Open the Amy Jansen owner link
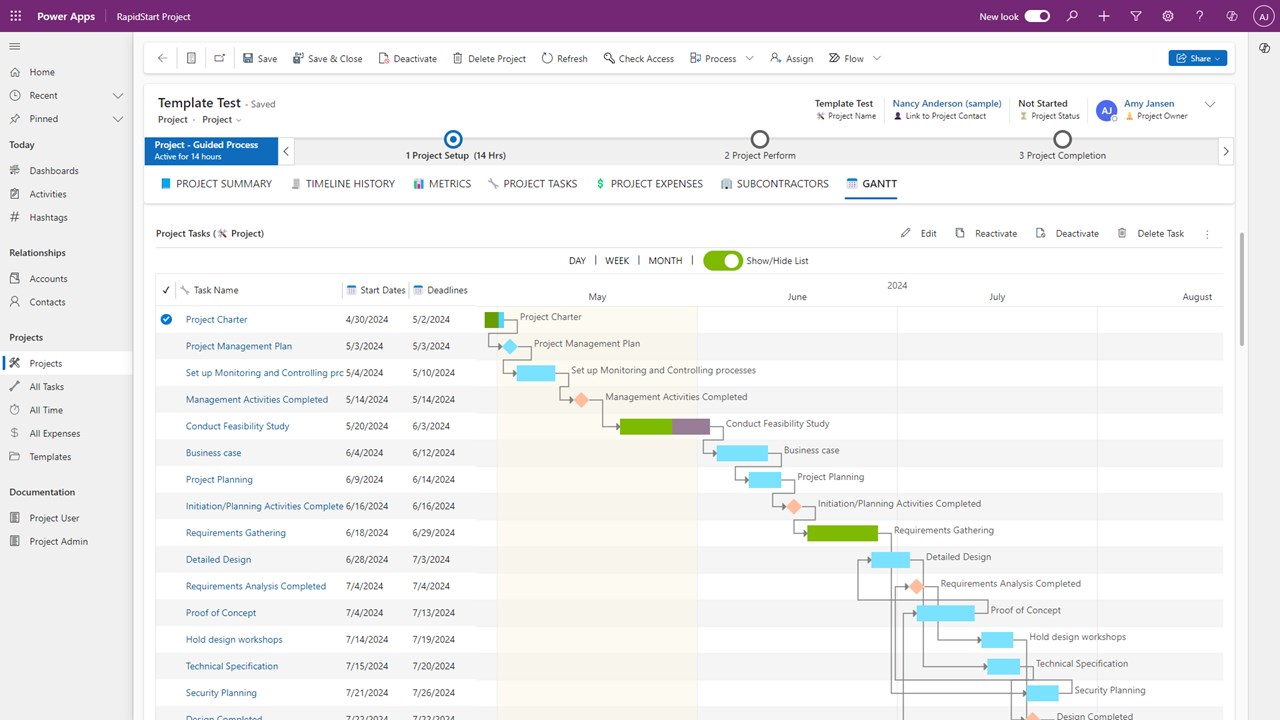 point(1149,103)
